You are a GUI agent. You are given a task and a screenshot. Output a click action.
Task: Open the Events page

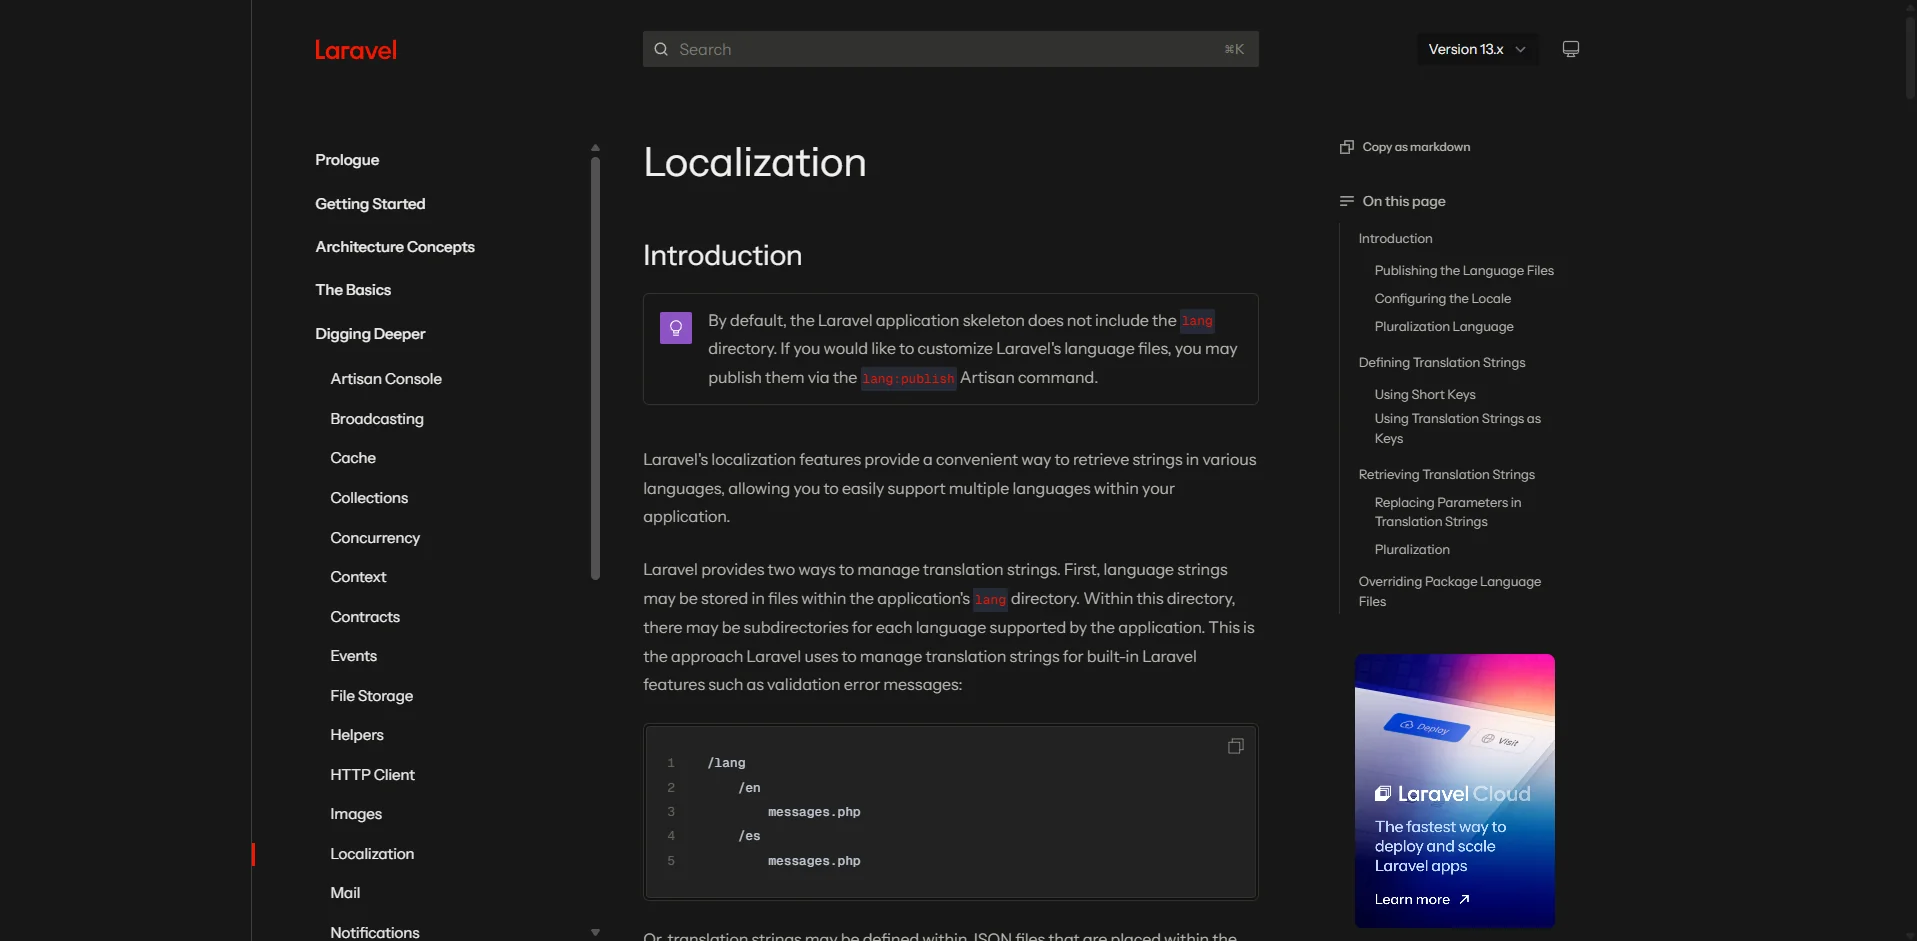point(353,656)
